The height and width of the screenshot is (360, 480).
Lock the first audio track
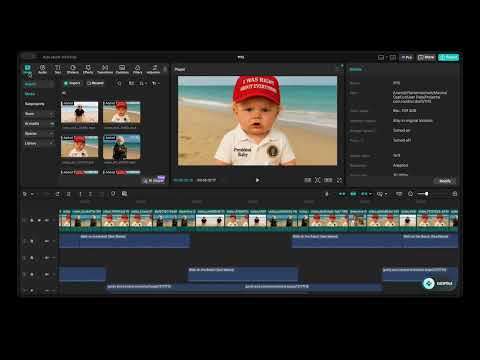click(x=32, y=241)
